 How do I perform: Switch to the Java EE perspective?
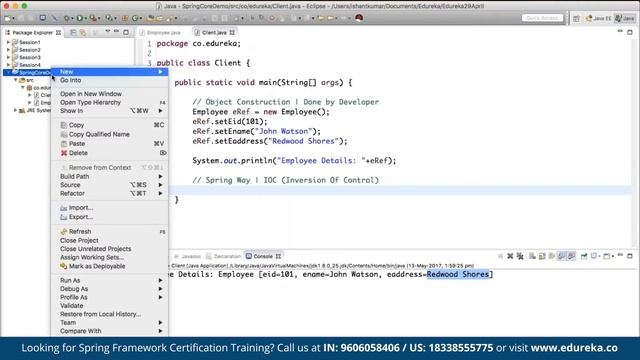pyautogui.click(x=599, y=18)
